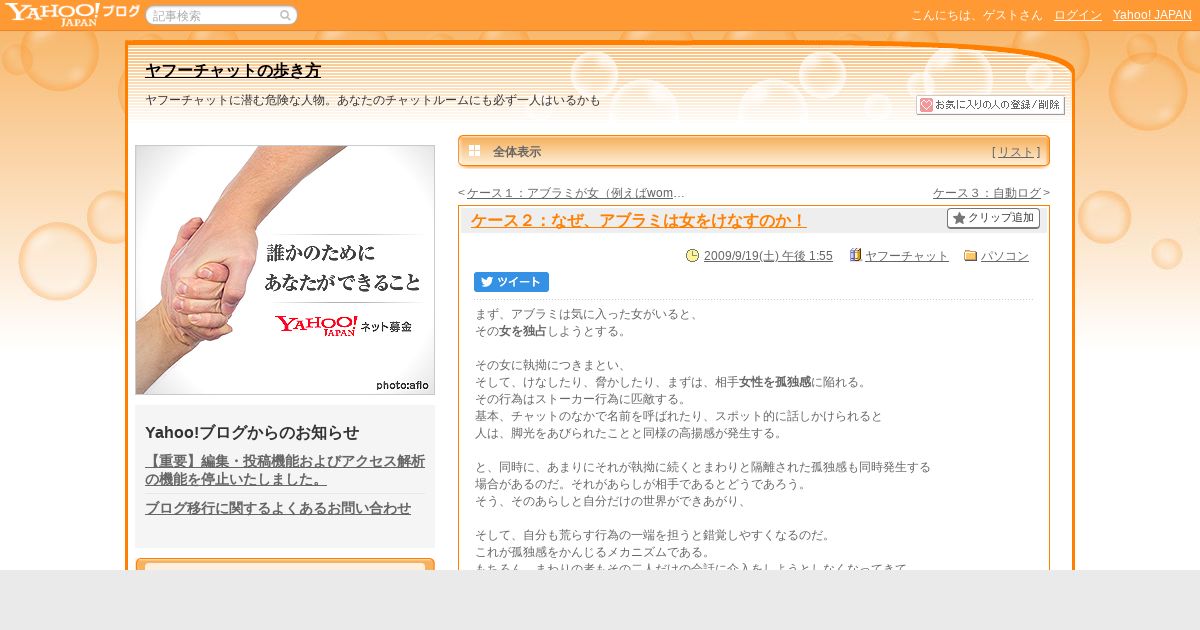The height and width of the screenshot is (630, 1200).
Task: Click the パソコン folder icon
Action: tap(970, 256)
